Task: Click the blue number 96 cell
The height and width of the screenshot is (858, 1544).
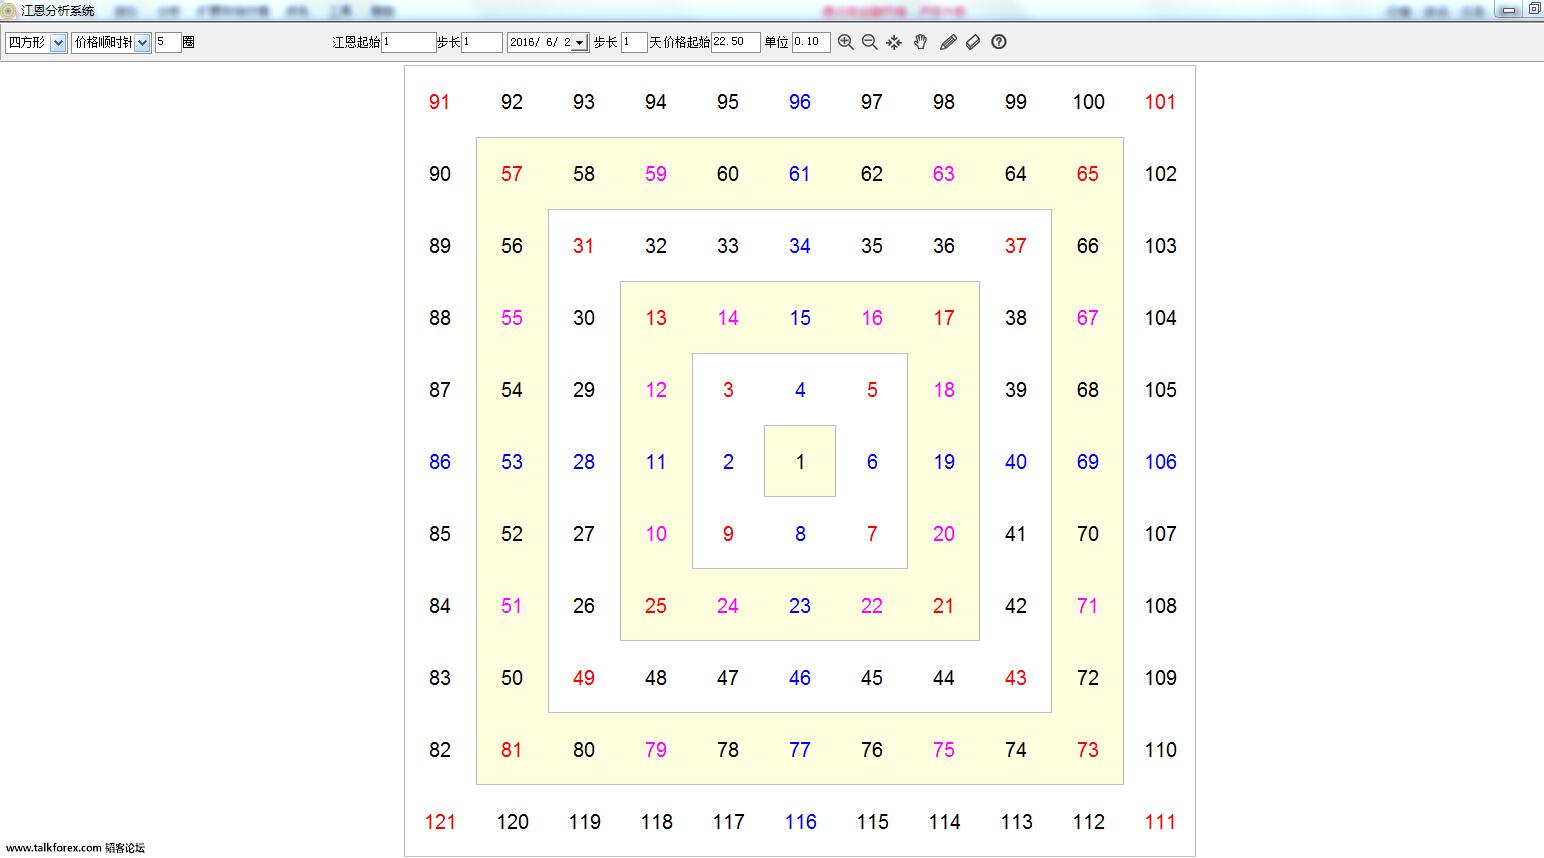Action: click(800, 102)
